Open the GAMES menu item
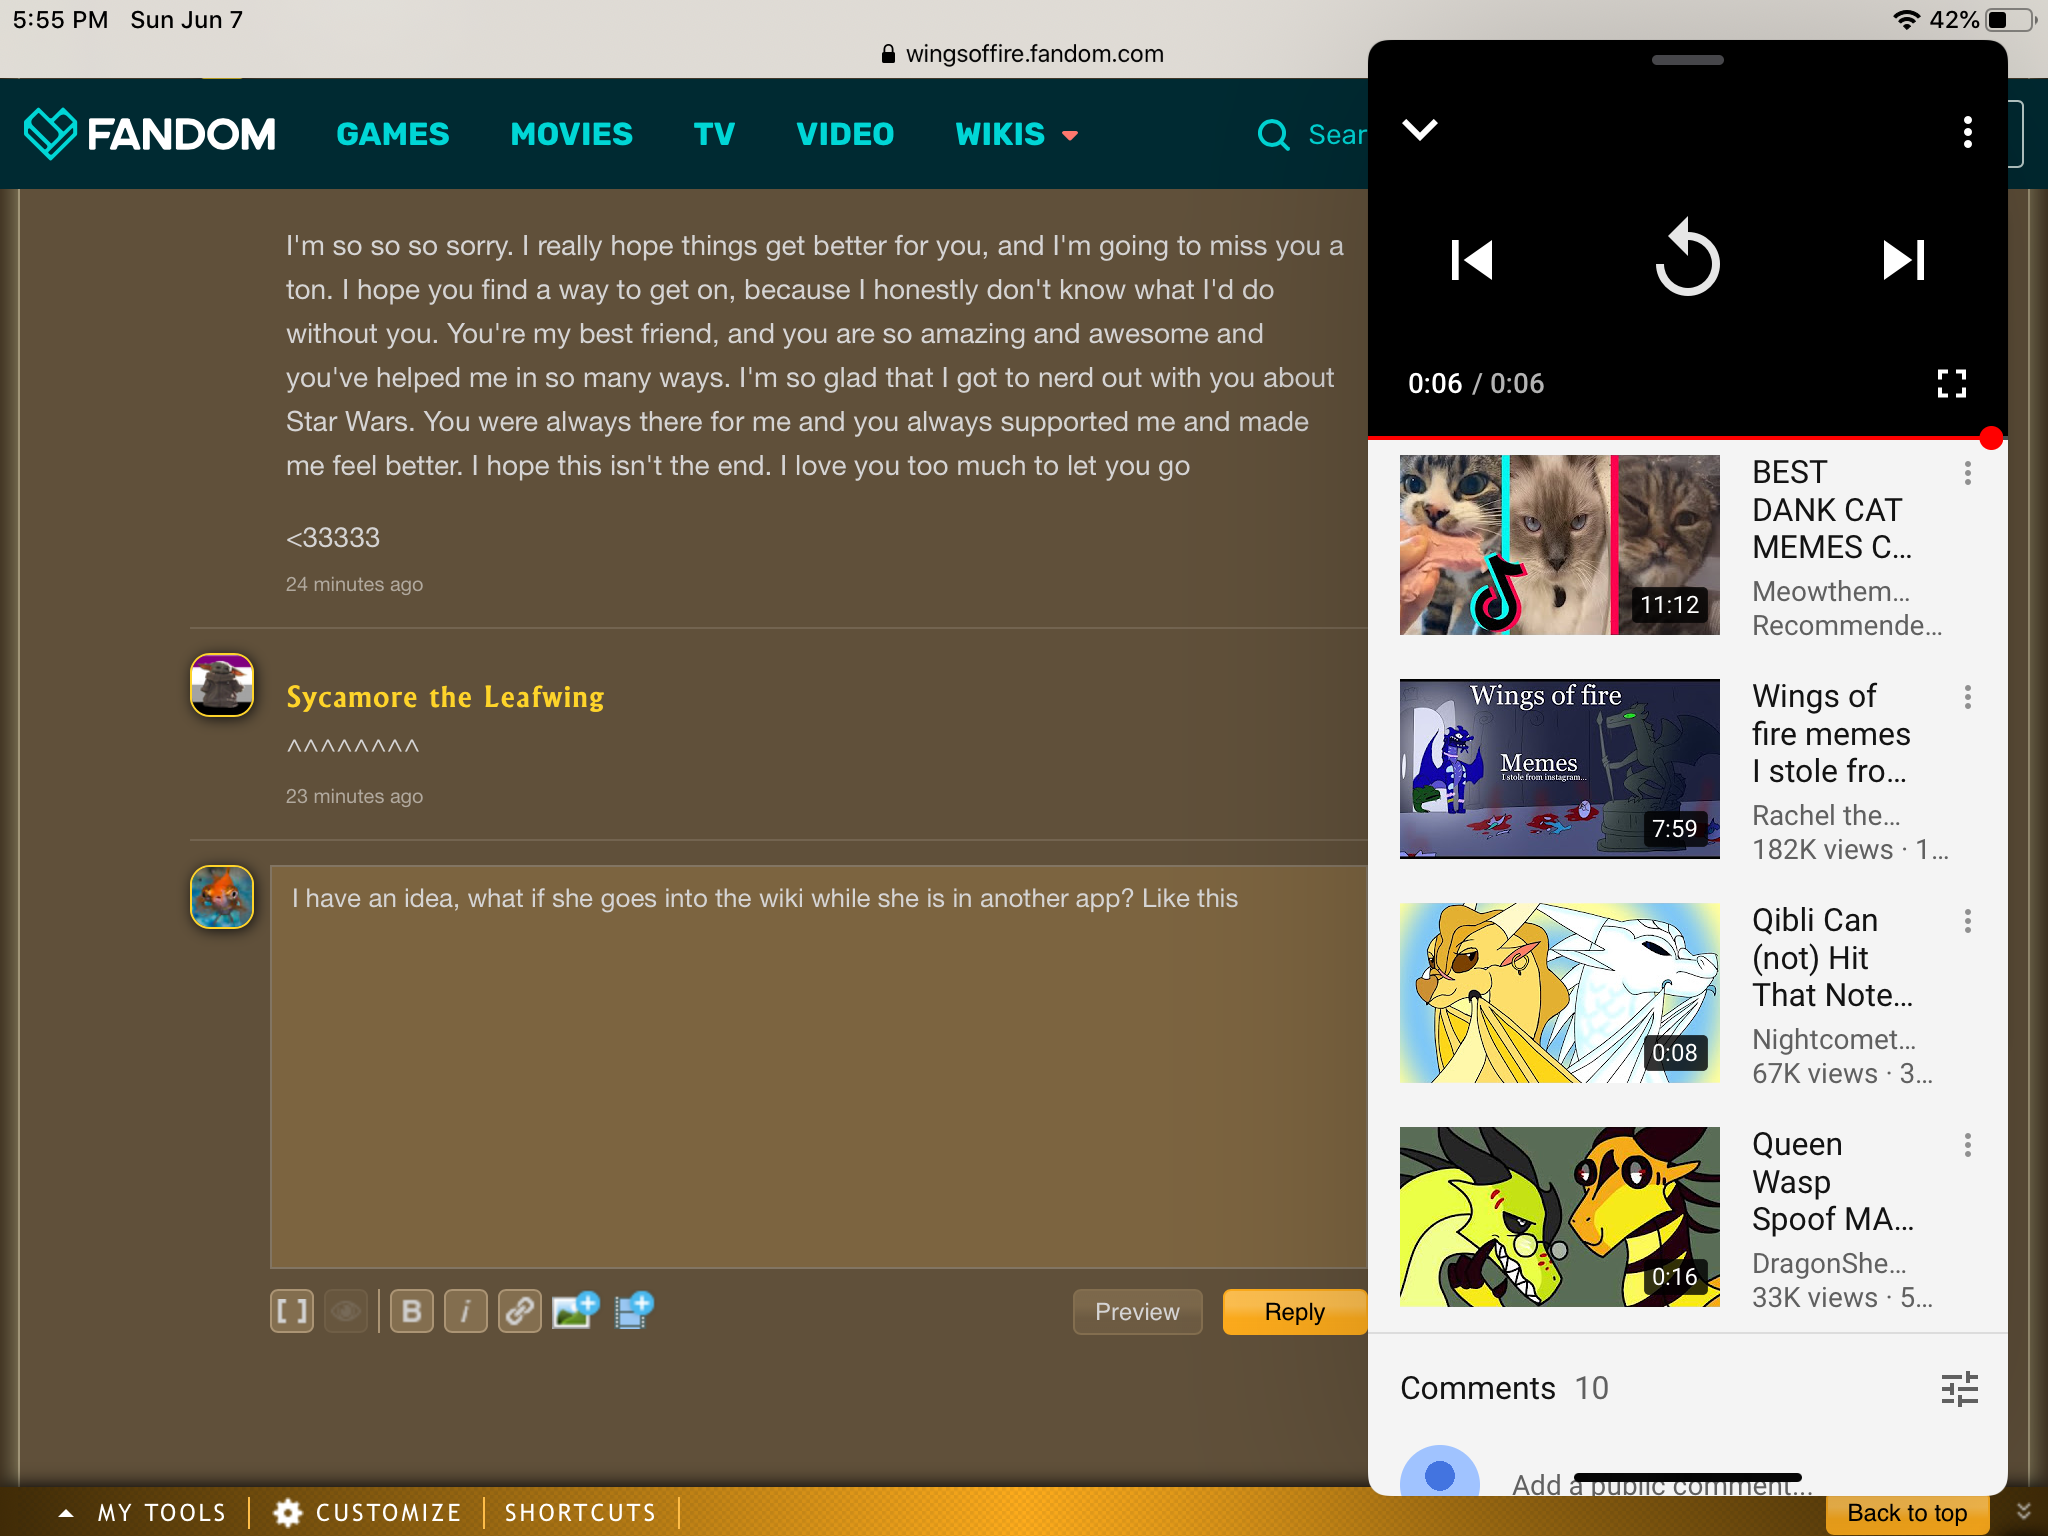The image size is (2048, 1536). coord(392,134)
